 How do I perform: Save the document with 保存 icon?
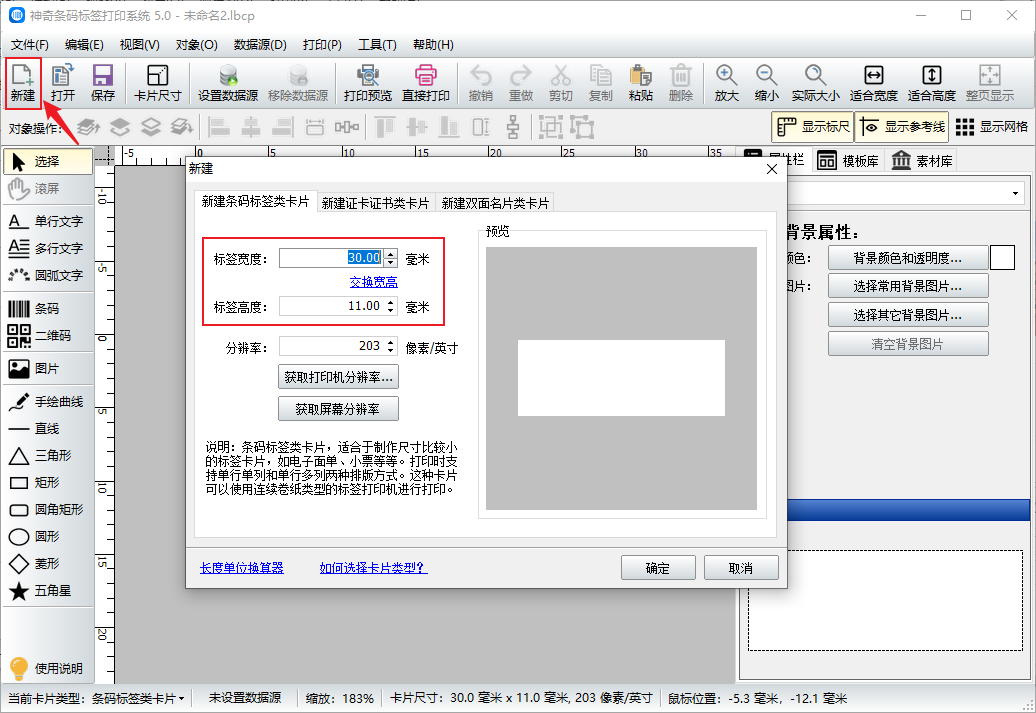102,83
